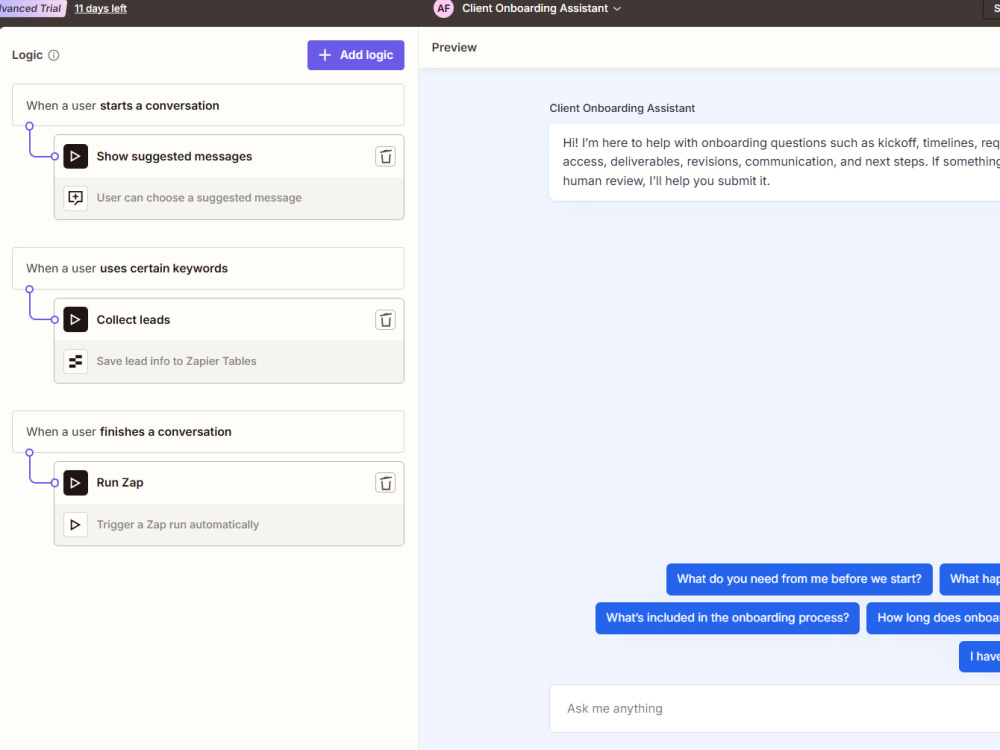Click the black play icon beside Run Zap
Screen dimensions: 1000x750
pos(75,483)
